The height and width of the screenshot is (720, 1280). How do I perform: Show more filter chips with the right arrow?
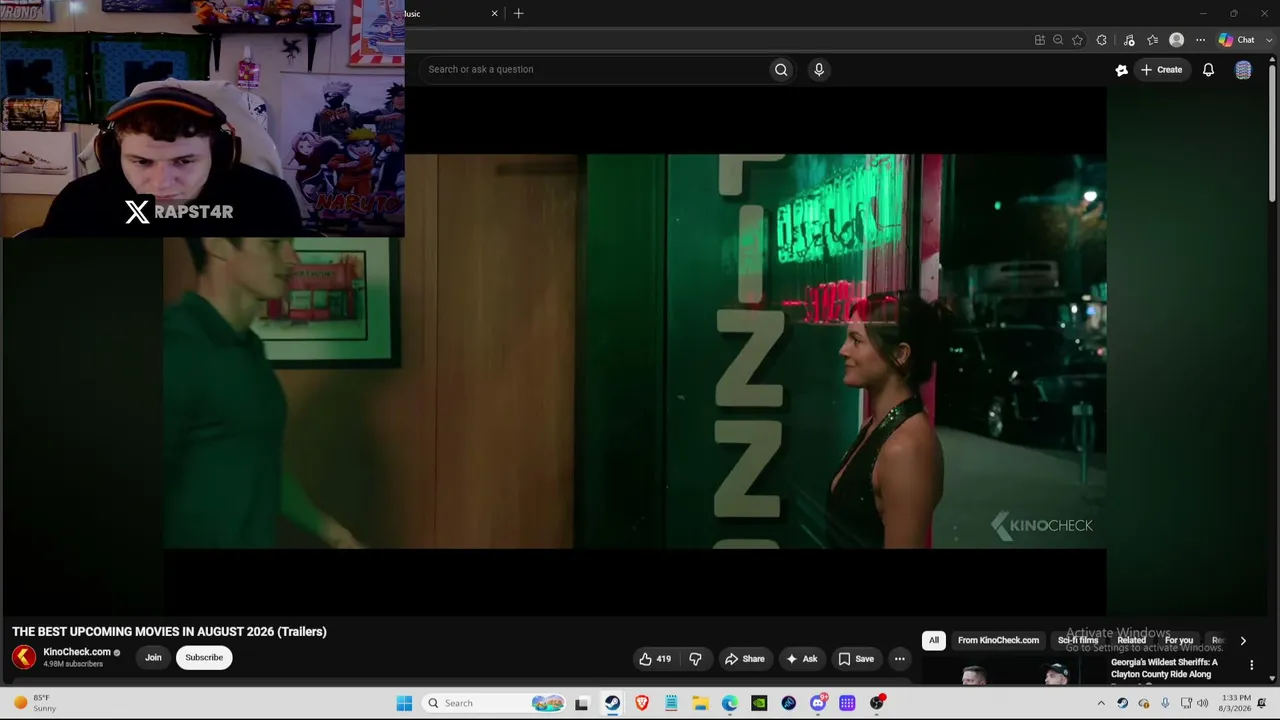click(1243, 641)
